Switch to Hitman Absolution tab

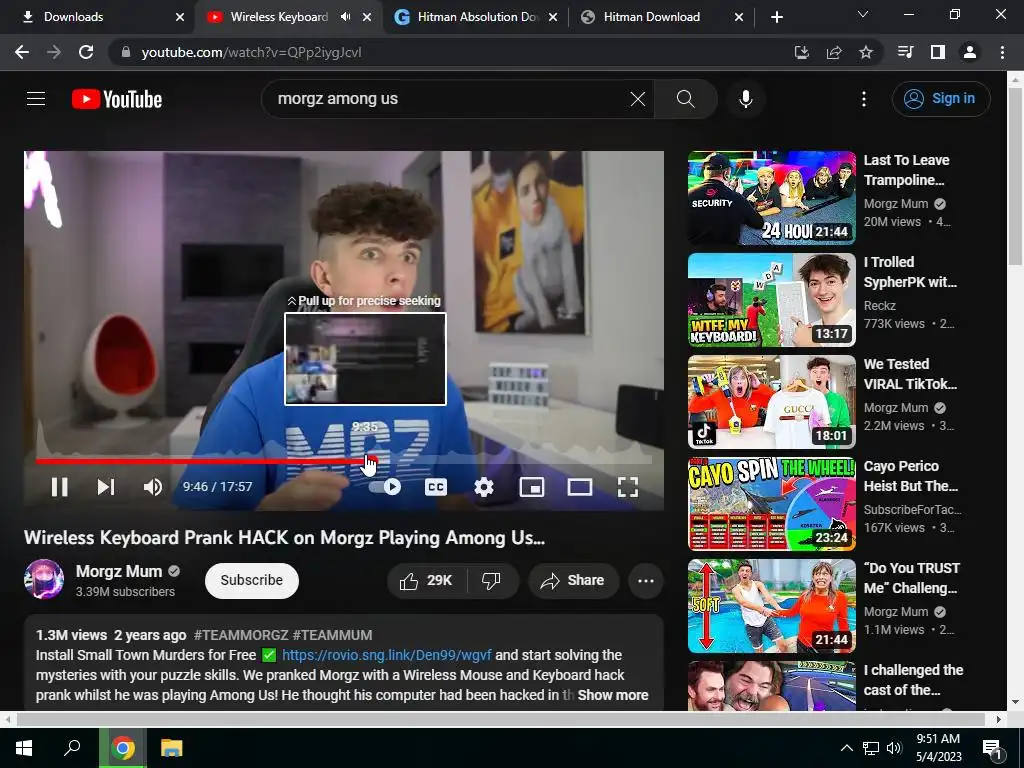[x=475, y=17]
